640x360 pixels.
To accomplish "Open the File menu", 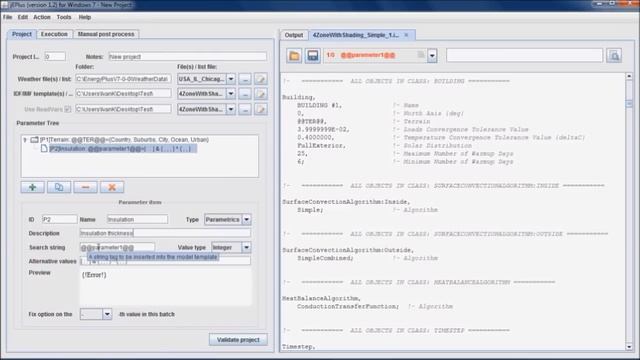I will (7, 17).
